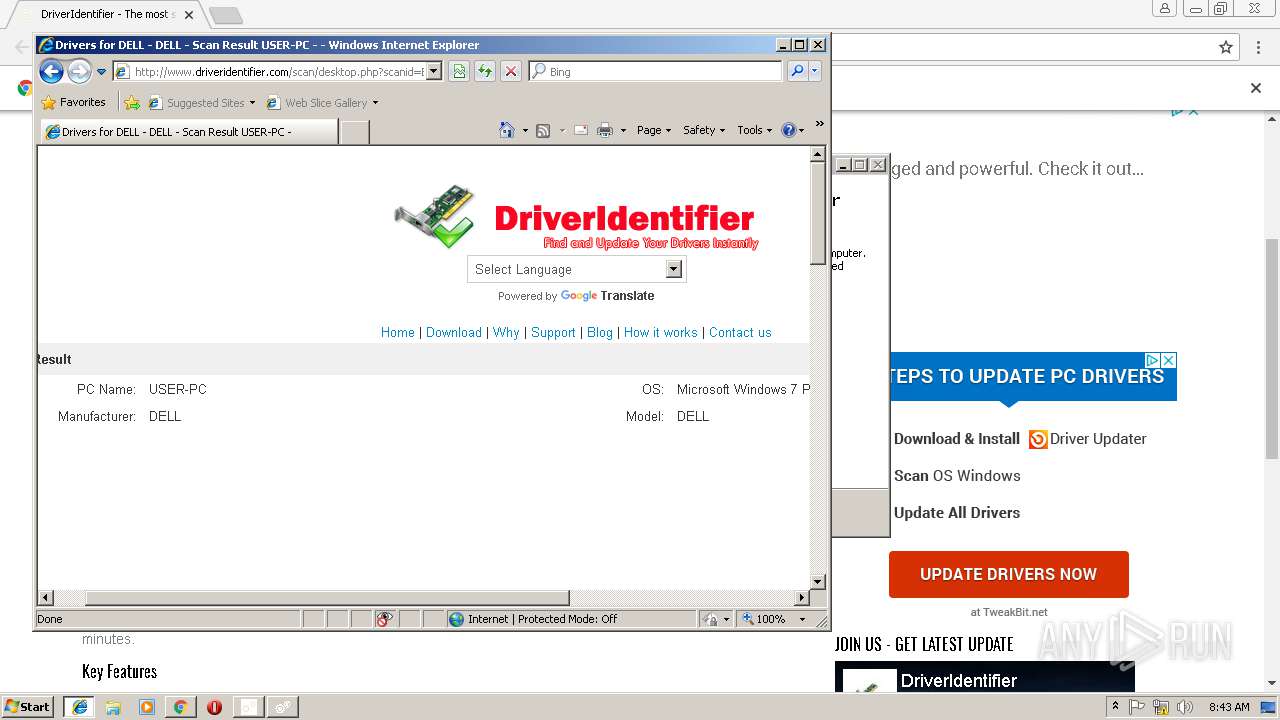Close the Chrome infobar X
This screenshot has width=1280, height=720.
1256,88
